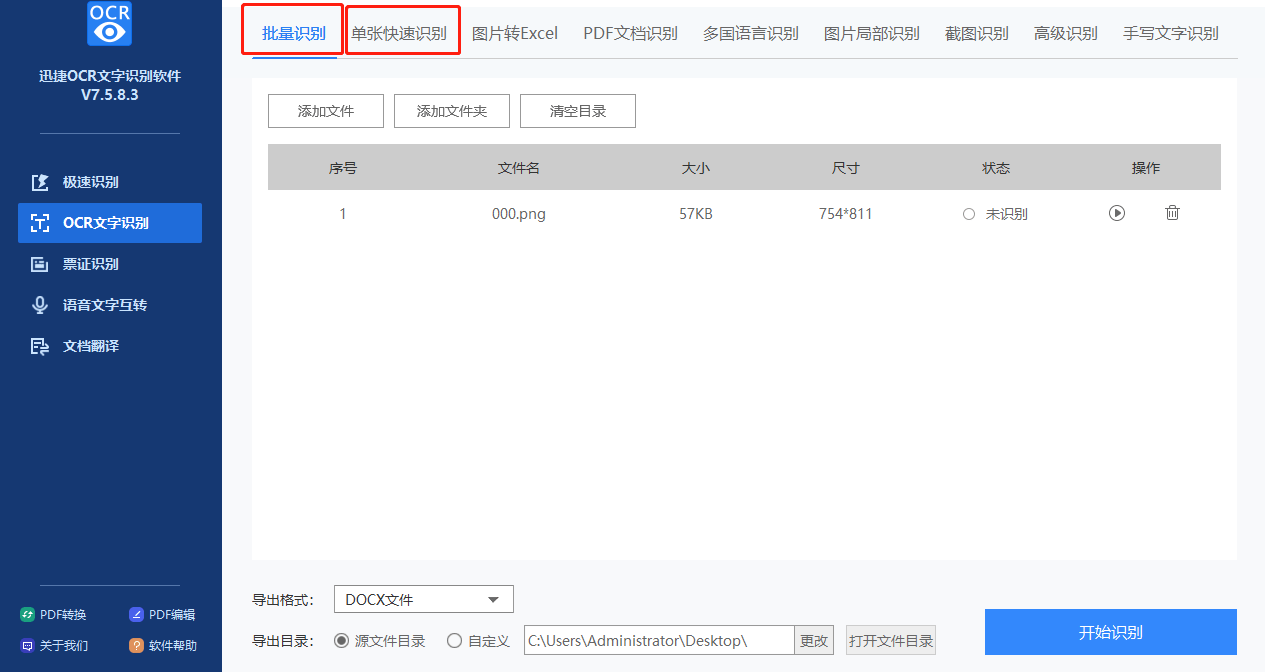The image size is (1265, 672).
Task: Click the 添加文件 button
Action: [326, 111]
